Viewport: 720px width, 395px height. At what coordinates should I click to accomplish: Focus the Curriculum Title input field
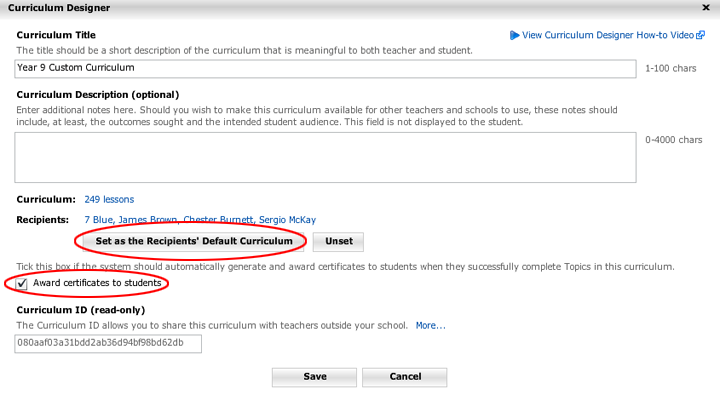[x=325, y=68]
